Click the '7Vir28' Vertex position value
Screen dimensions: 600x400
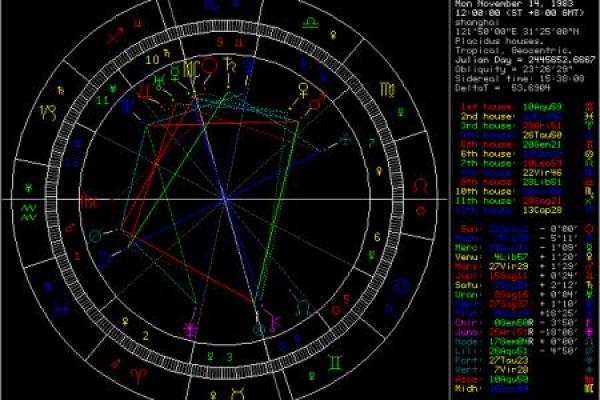click(x=511, y=370)
